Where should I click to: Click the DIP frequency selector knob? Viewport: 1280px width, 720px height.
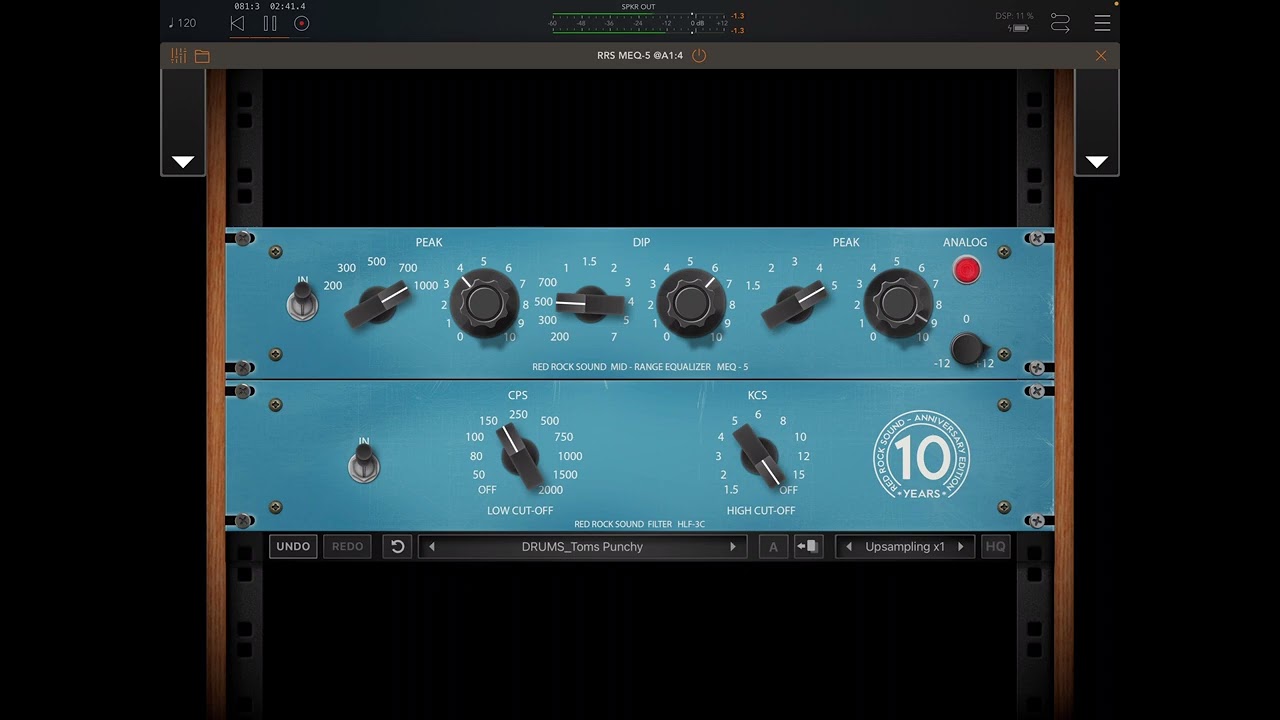(x=590, y=303)
